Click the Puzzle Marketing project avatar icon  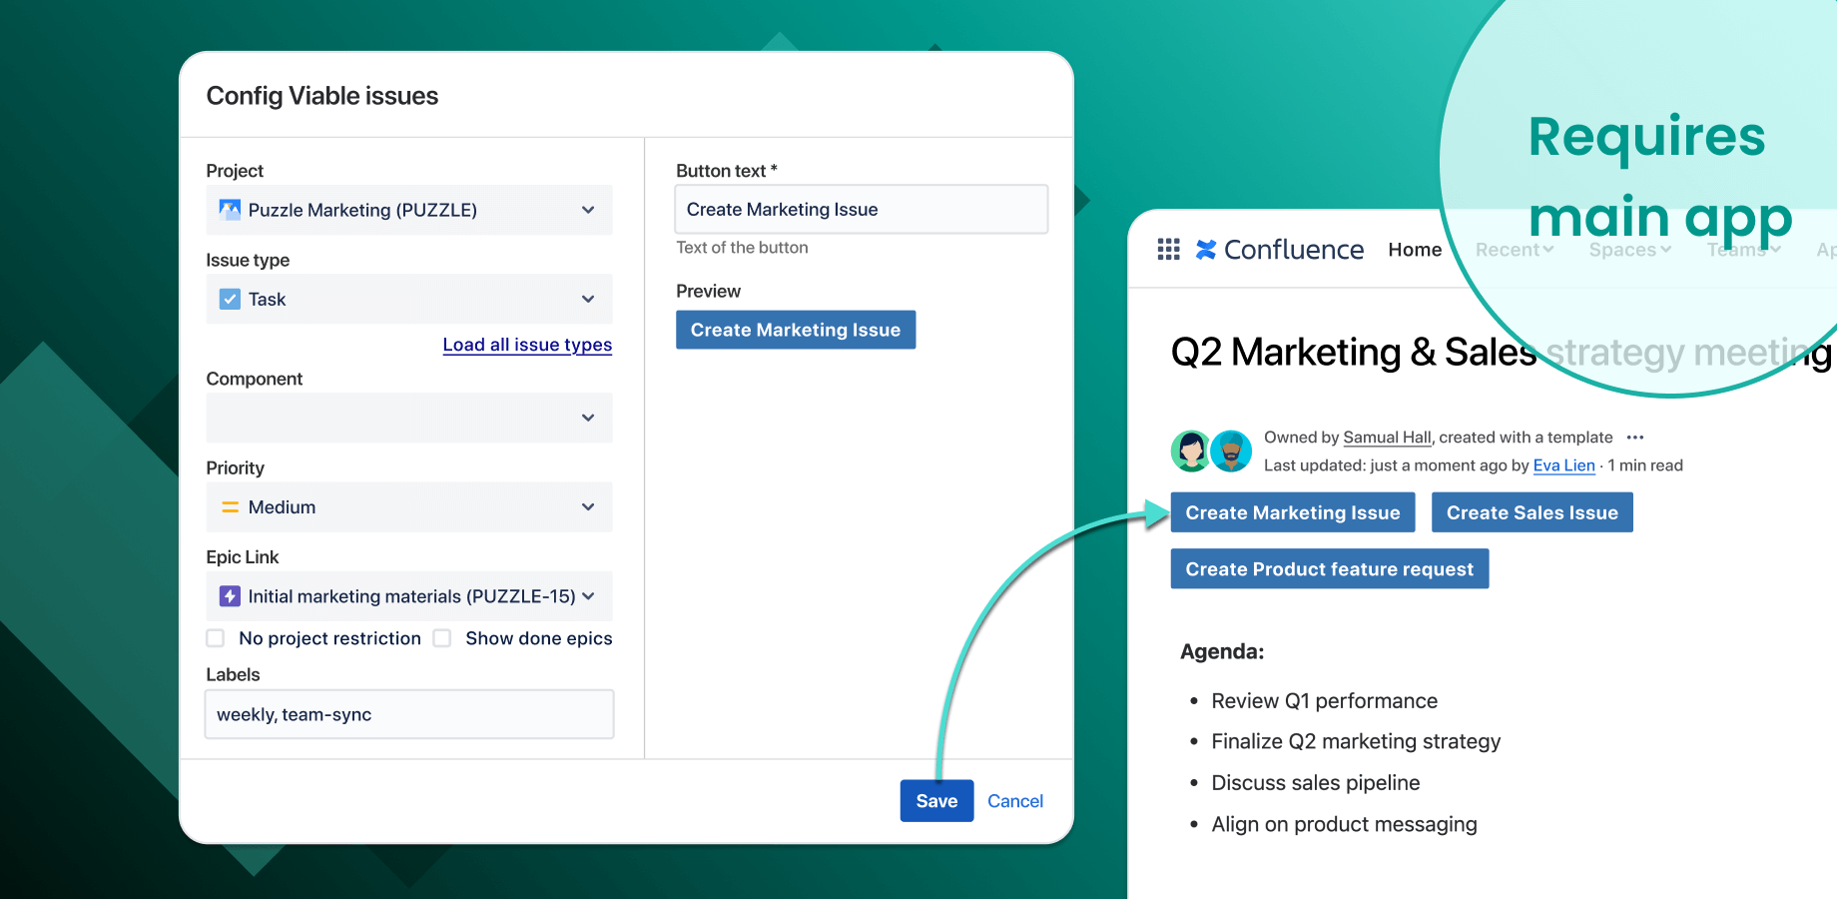point(230,210)
